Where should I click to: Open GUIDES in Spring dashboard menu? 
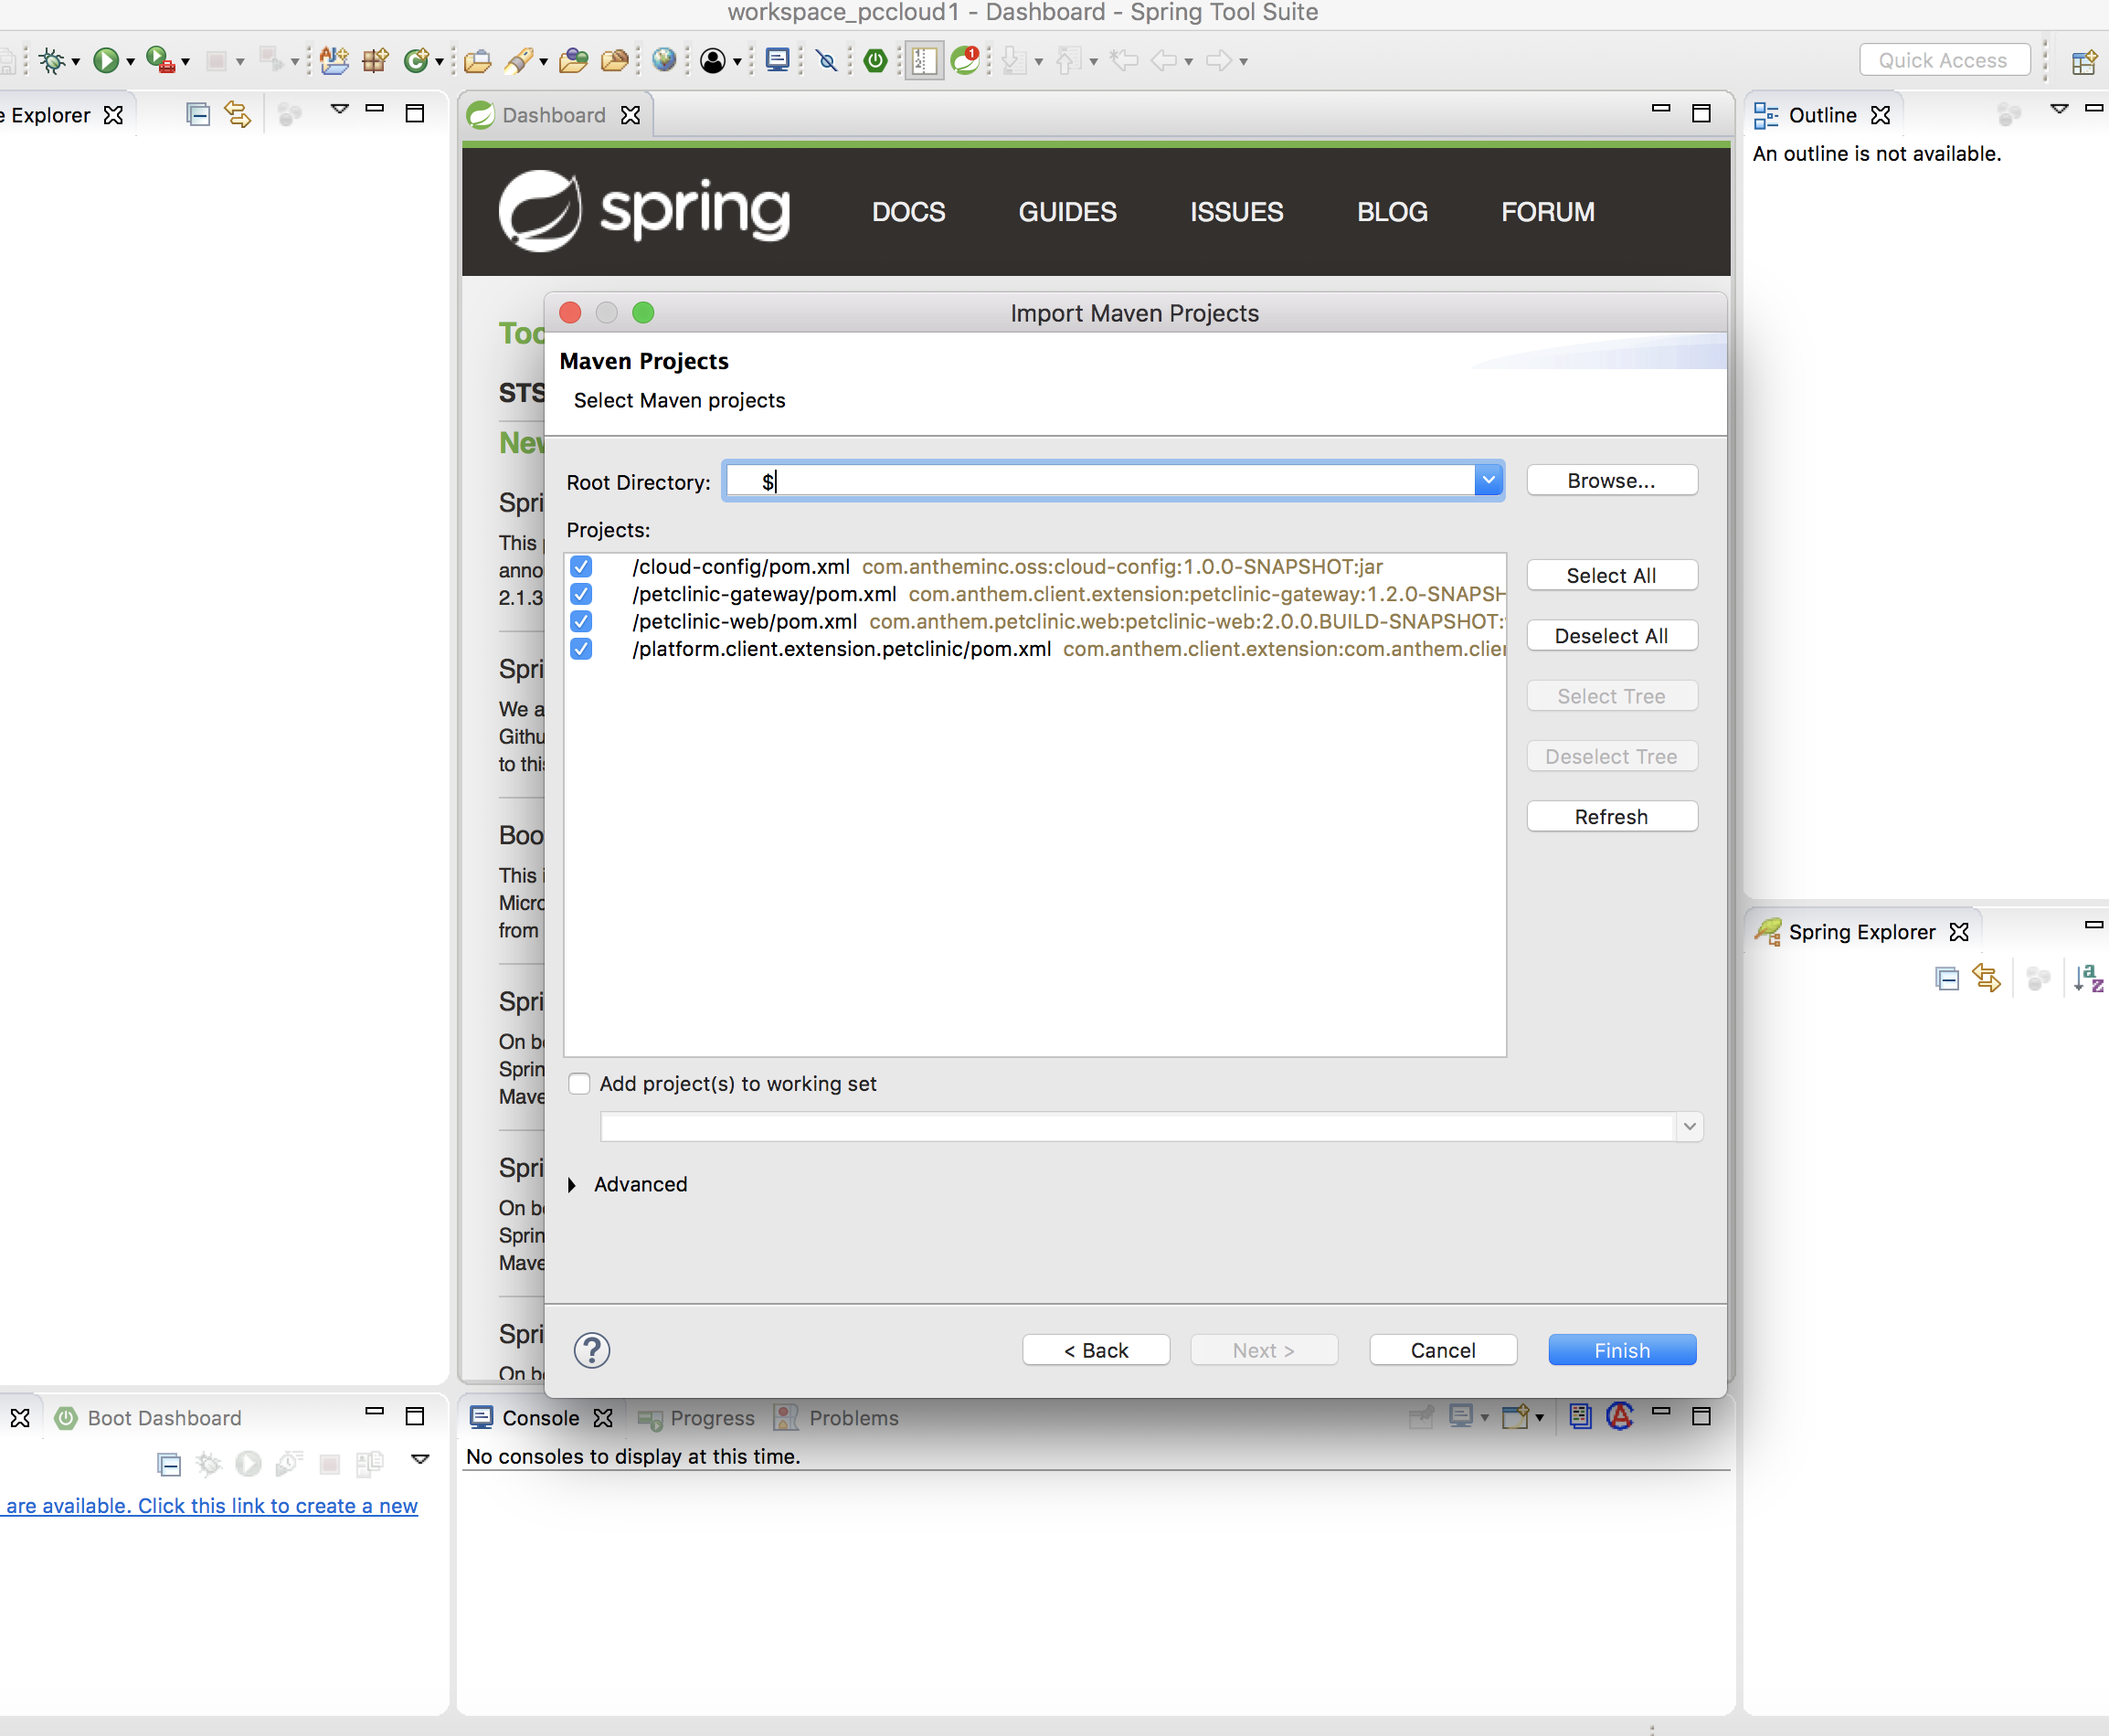[1067, 212]
